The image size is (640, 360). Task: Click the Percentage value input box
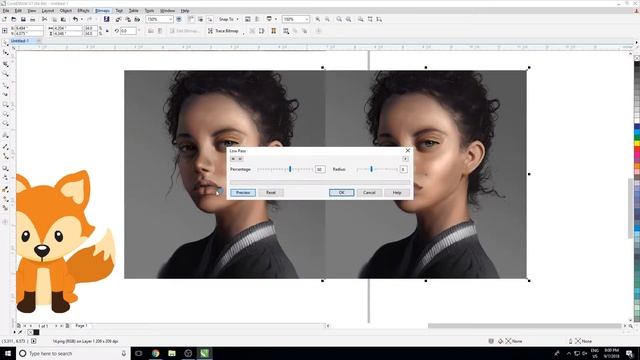(x=320, y=169)
